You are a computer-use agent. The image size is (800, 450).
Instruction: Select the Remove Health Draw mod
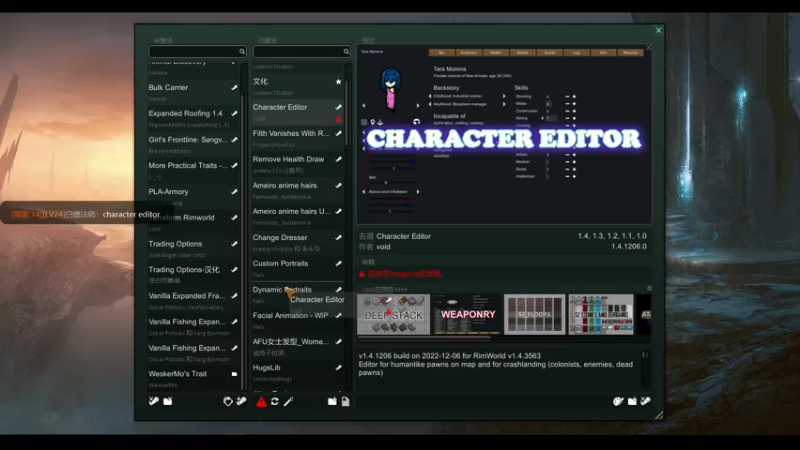(297, 164)
